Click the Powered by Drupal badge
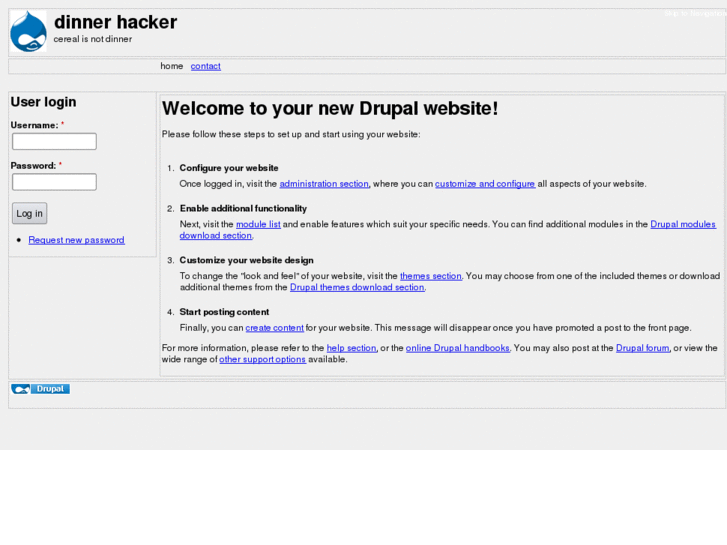This screenshot has width=727, height=545. [x=40, y=389]
